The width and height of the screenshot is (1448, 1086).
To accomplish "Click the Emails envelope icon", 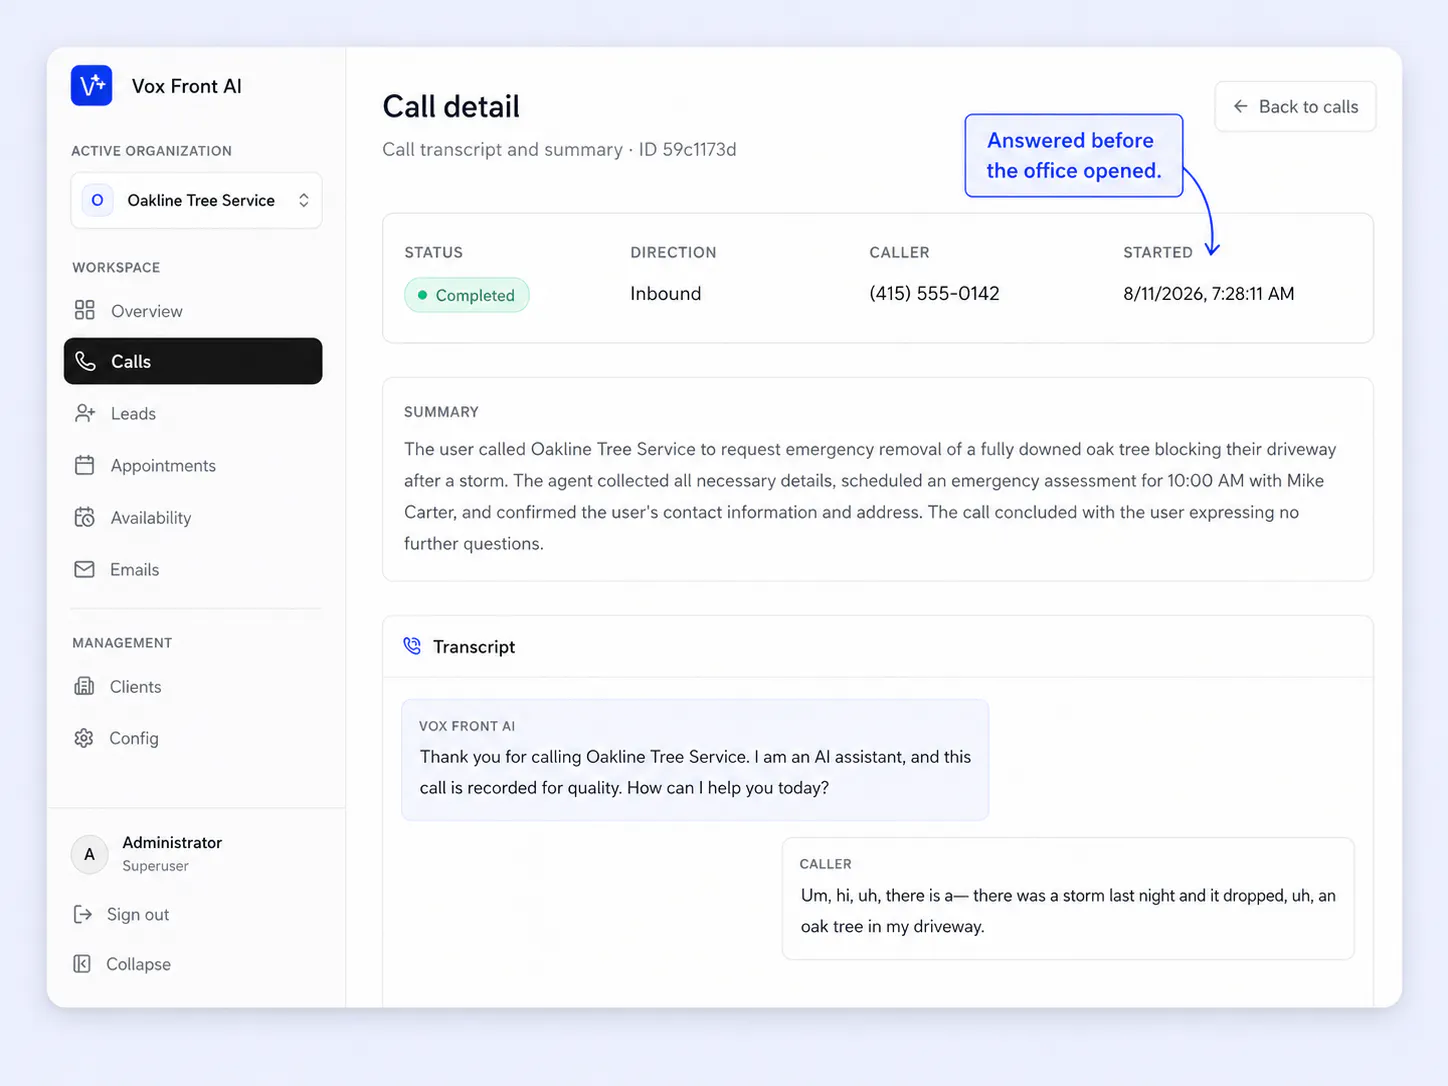I will coord(85,569).
